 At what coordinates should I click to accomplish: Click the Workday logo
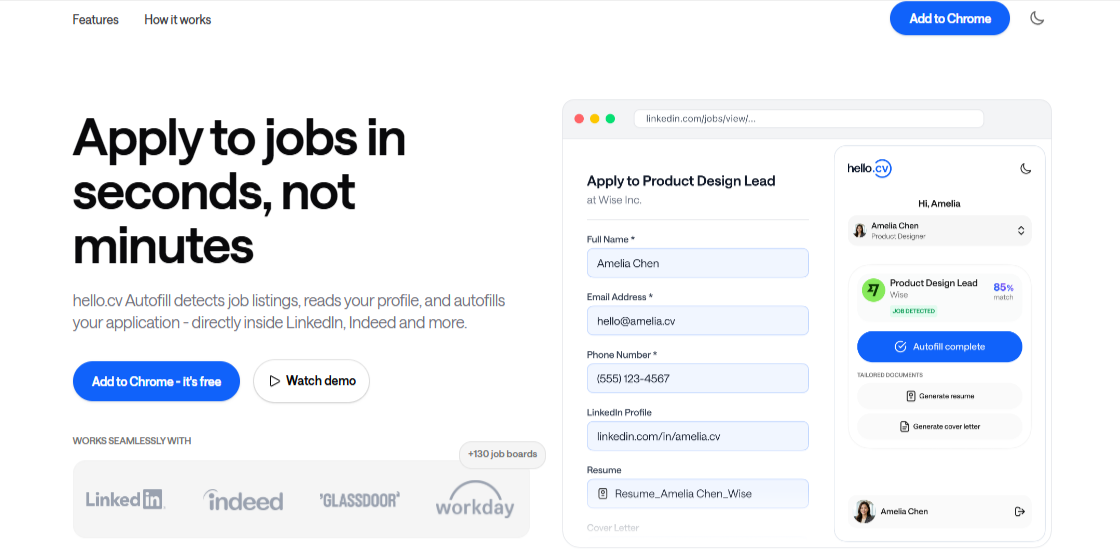[x=474, y=499]
